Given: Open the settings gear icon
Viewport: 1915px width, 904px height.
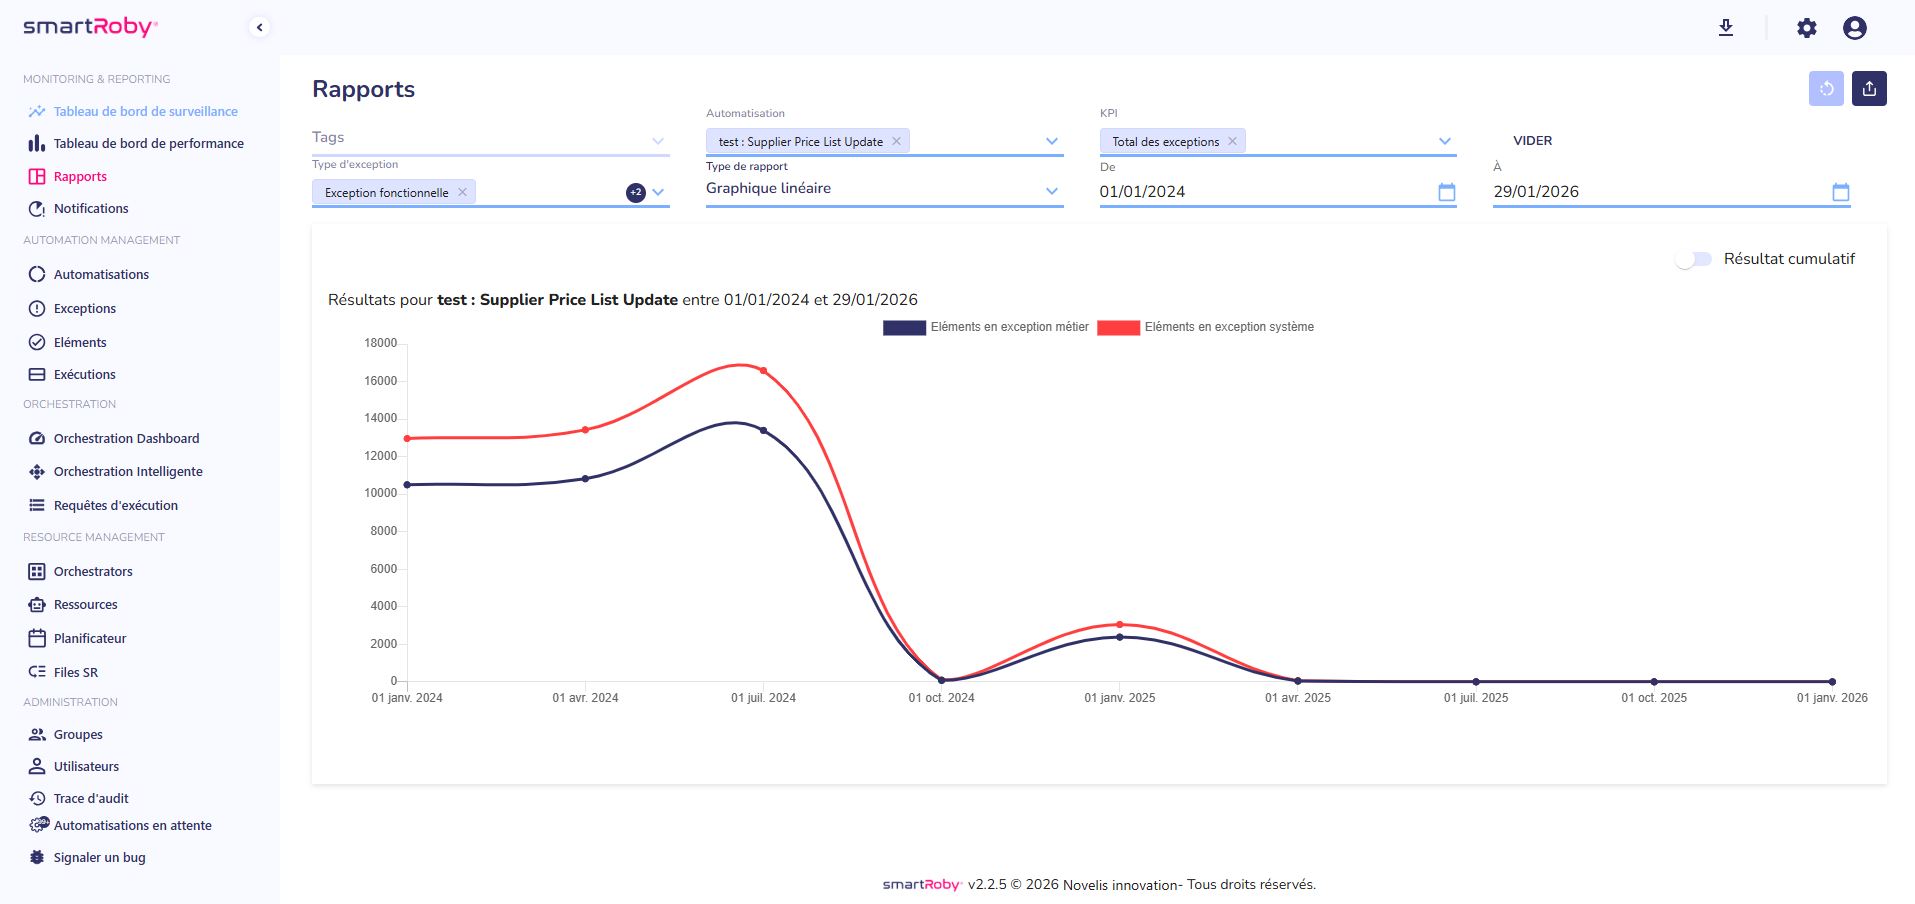Looking at the screenshot, I should click(x=1806, y=28).
